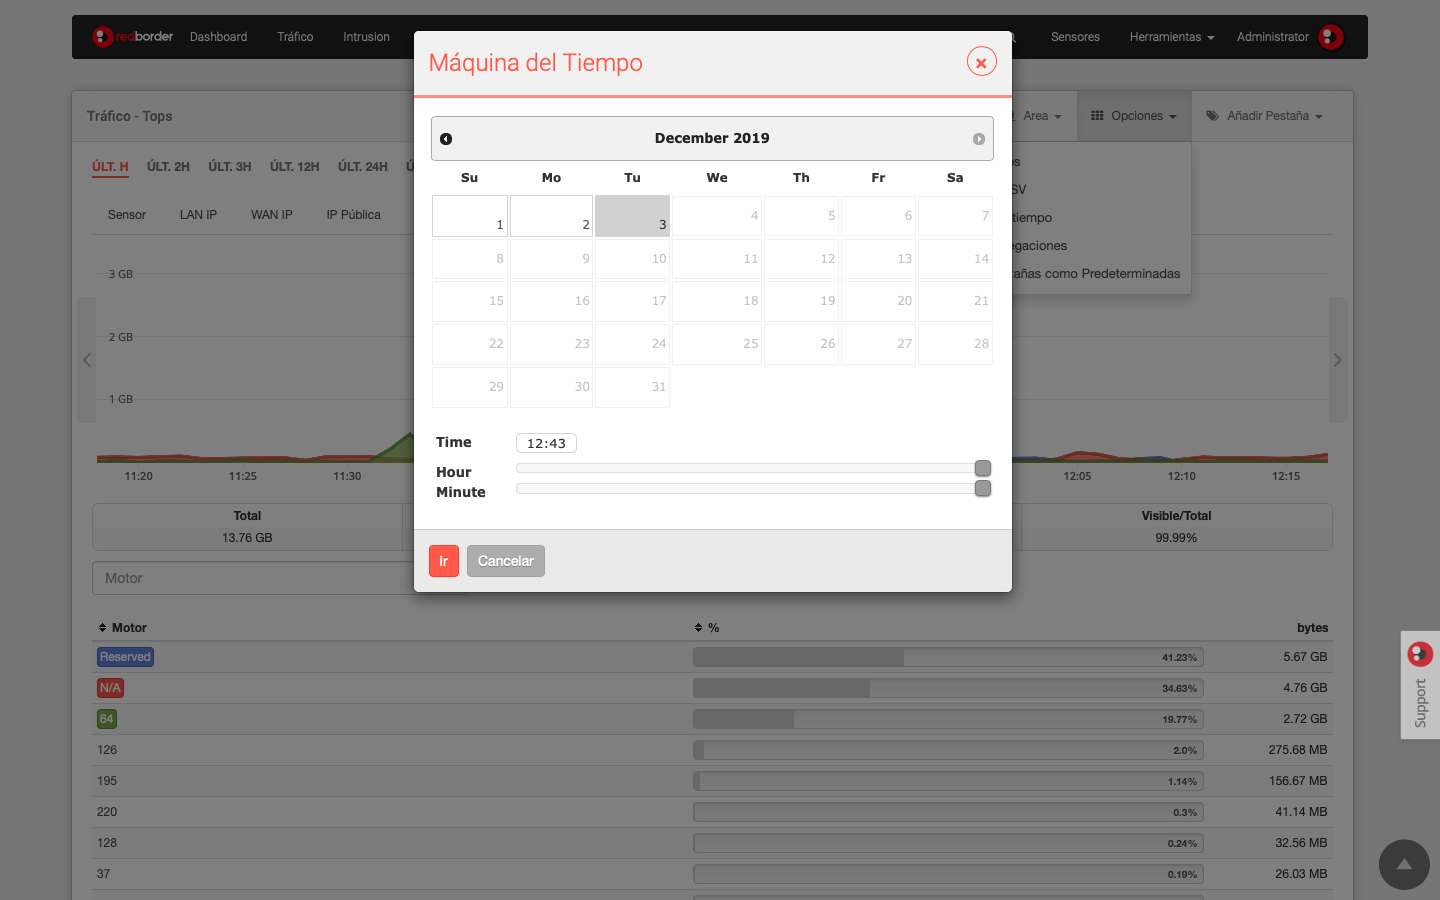Image resolution: width=1440 pixels, height=900 pixels.
Task: Expand the Opciones dropdown
Action: (1134, 116)
